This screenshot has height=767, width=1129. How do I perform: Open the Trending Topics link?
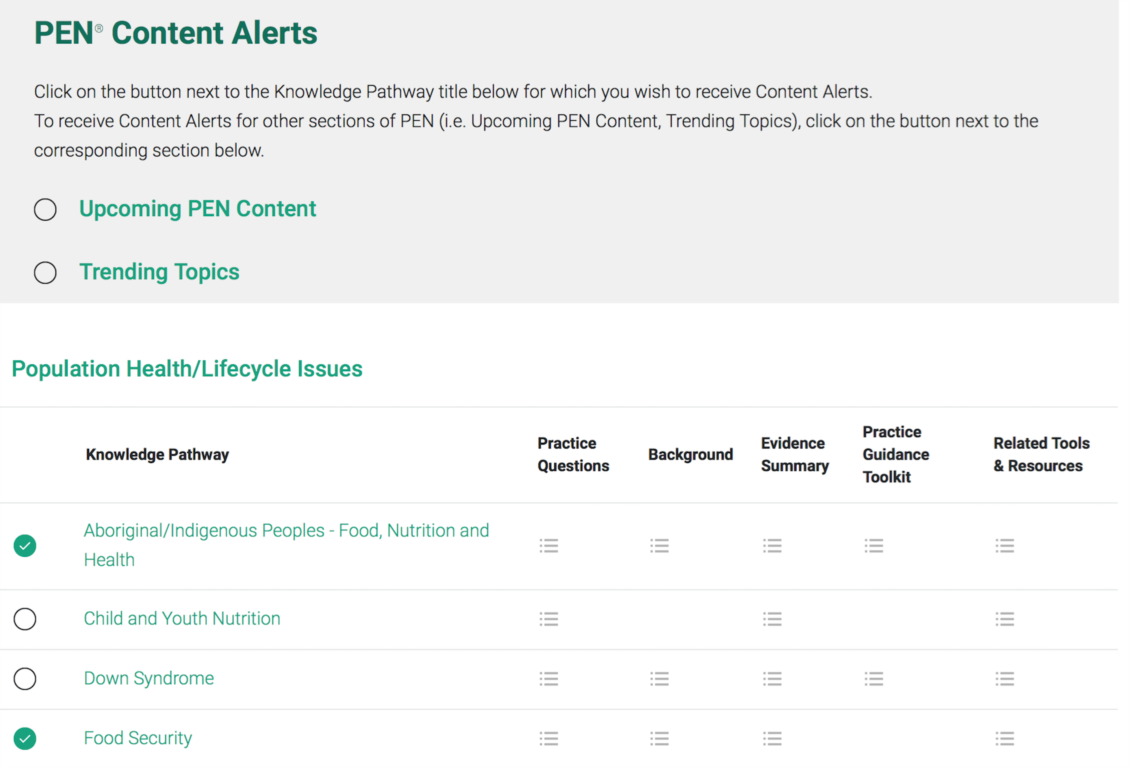[159, 272]
